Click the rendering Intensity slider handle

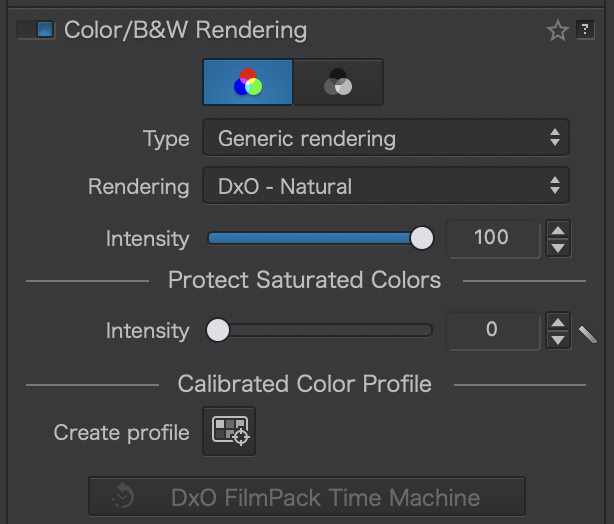tap(422, 238)
